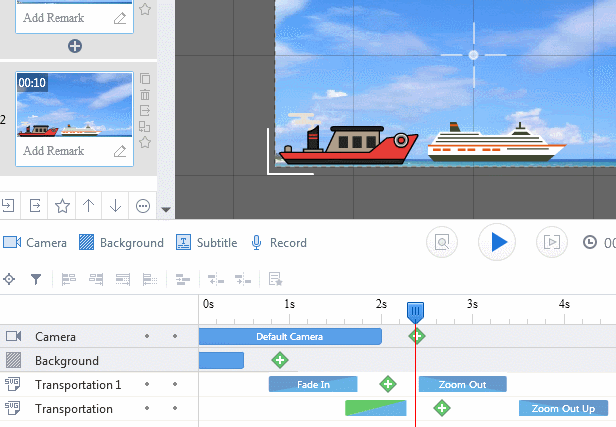The height and width of the screenshot is (427, 616).
Task: Click the Record button
Action: click(x=278, y=243)
